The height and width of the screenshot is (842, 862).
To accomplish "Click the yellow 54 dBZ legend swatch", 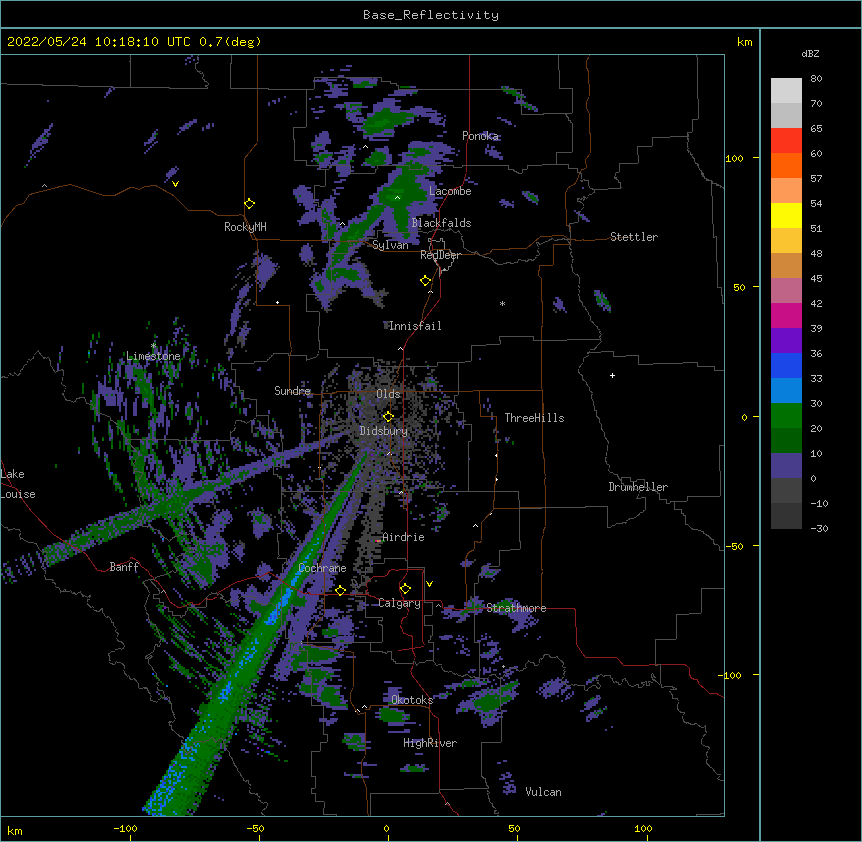I will tap(786, 215).
